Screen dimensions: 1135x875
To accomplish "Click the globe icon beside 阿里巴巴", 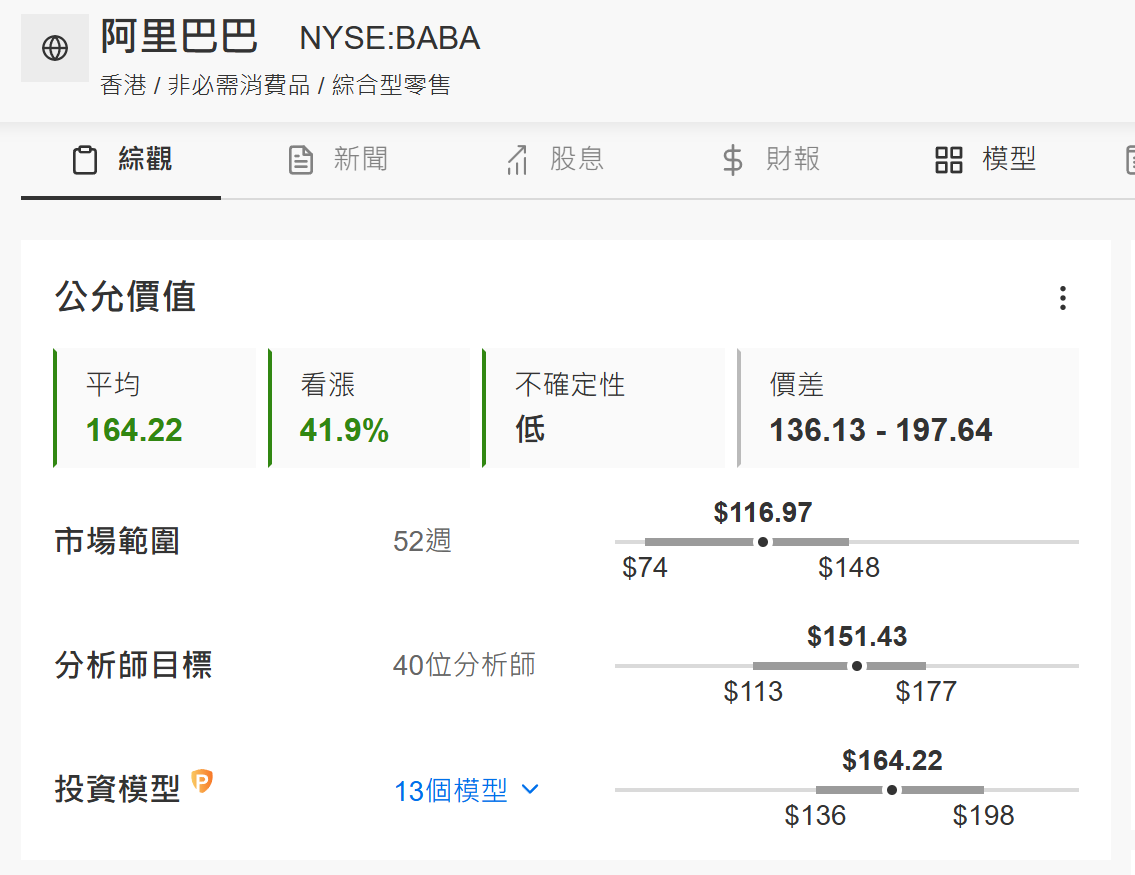I will tap(55, 48).
